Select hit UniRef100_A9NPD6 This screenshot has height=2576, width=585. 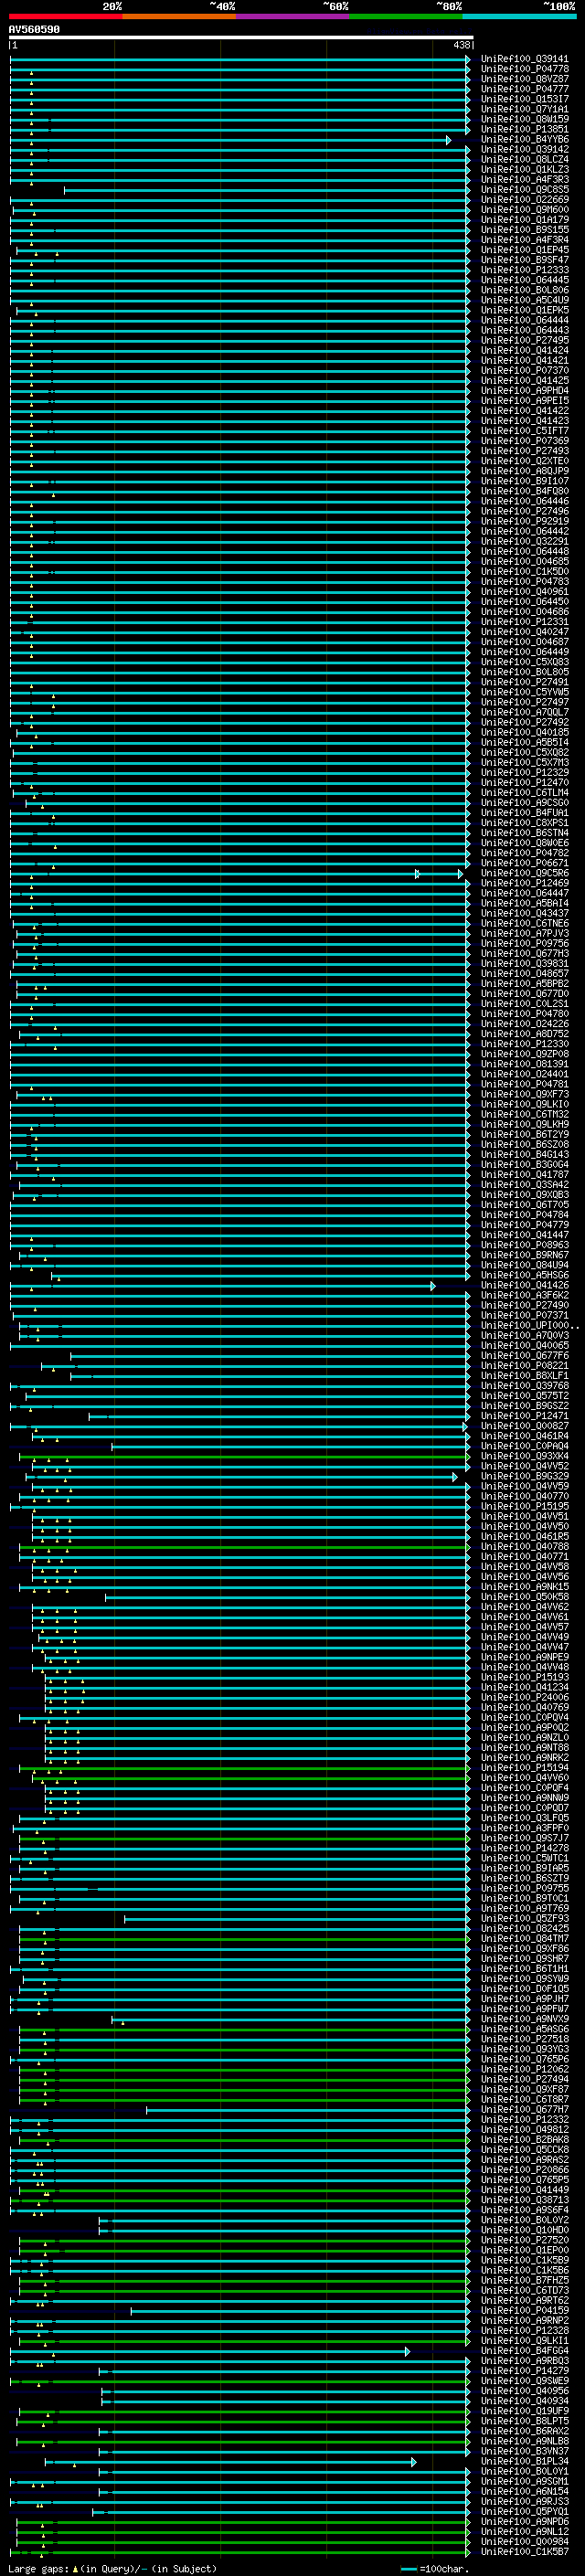[x=524, y=2521]
